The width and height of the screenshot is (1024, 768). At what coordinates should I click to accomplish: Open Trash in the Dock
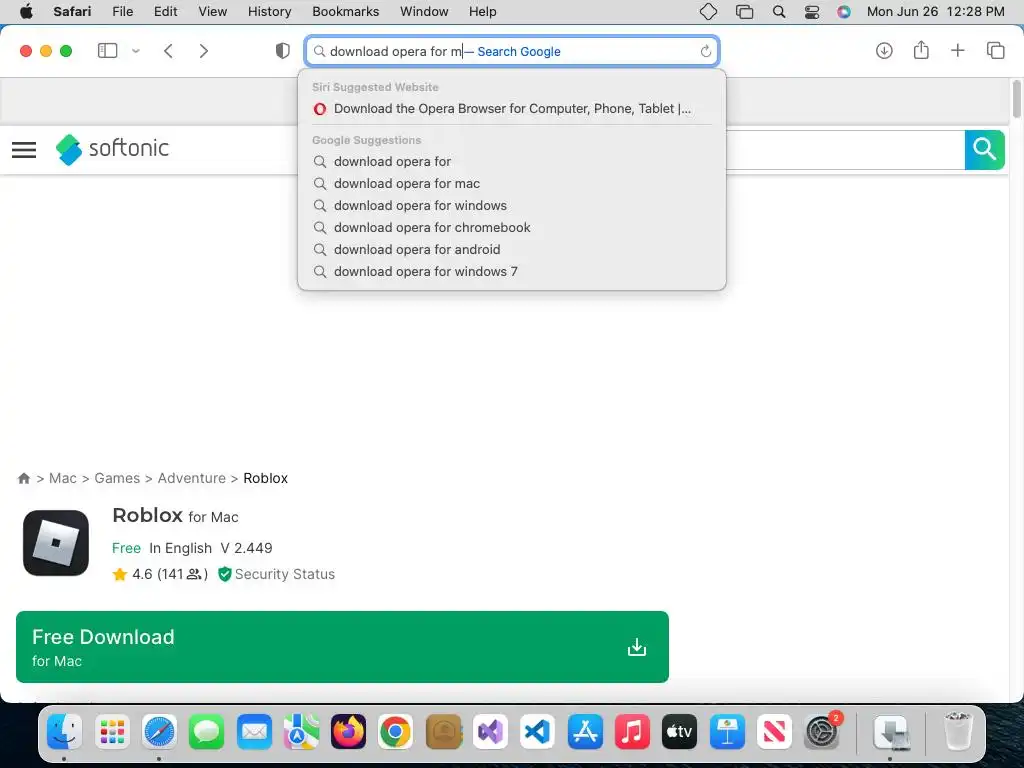[957, 731]
